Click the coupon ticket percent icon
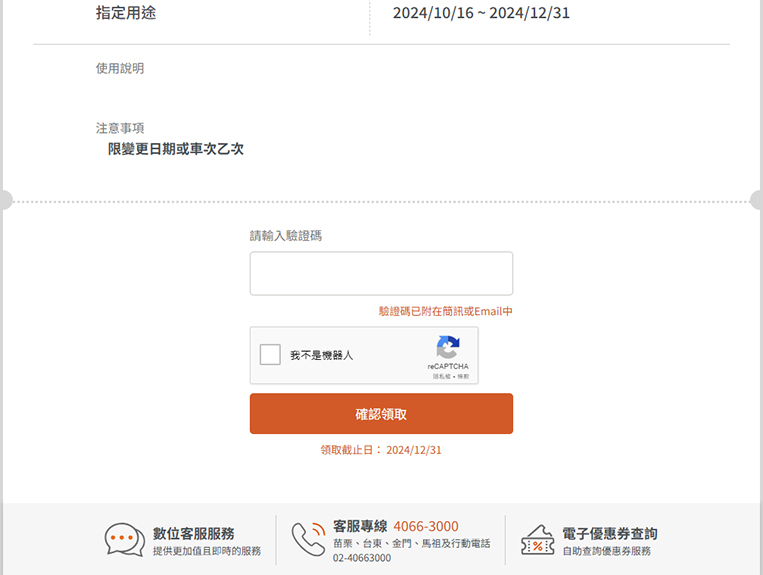This screenshot has width=763, height=575. [x=538, y=540]
